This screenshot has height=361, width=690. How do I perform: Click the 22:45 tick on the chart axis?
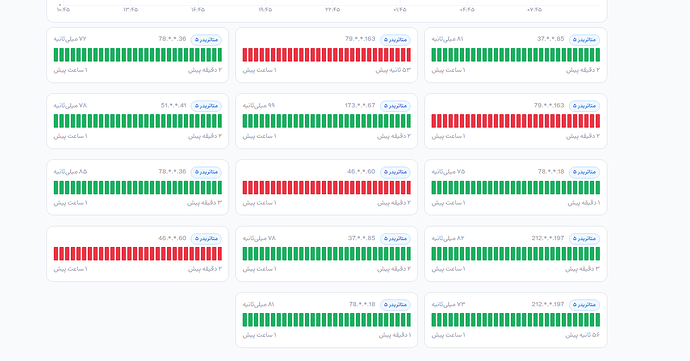[x=333, y=9]
